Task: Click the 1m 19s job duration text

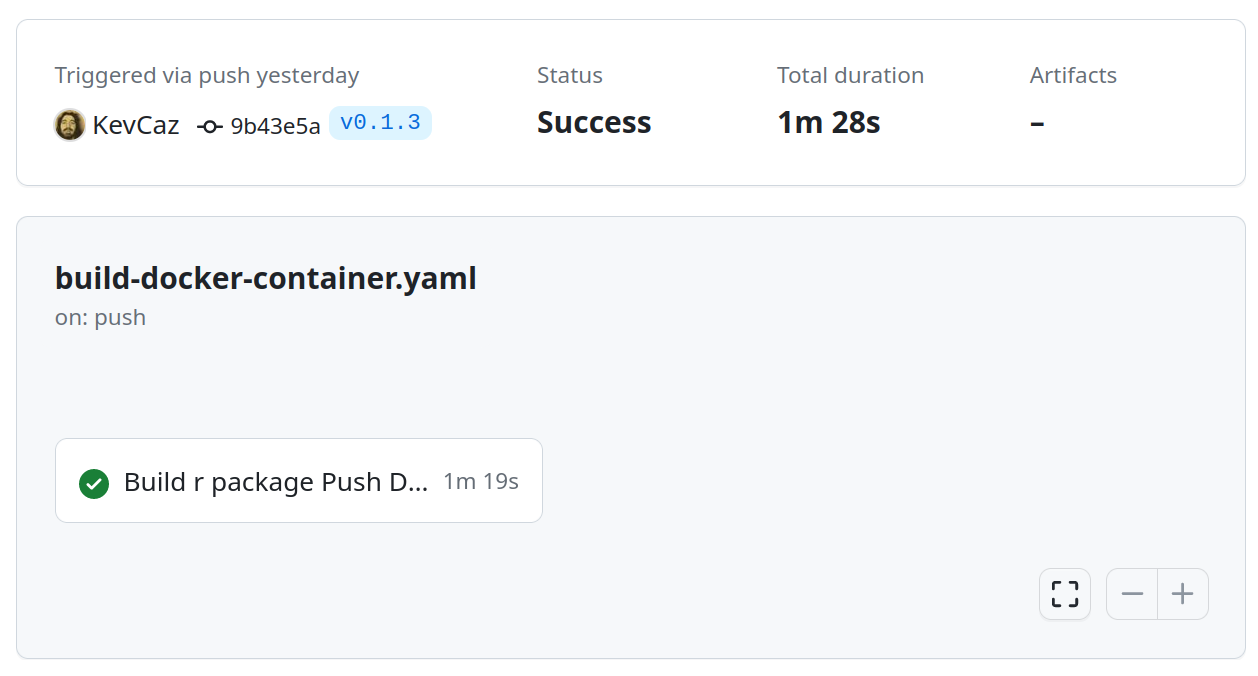Action: point(481,481)
